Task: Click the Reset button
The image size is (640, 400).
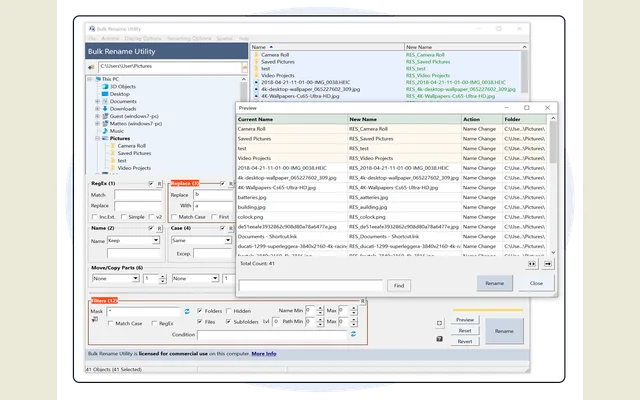Action: click(x=465, y=331)
